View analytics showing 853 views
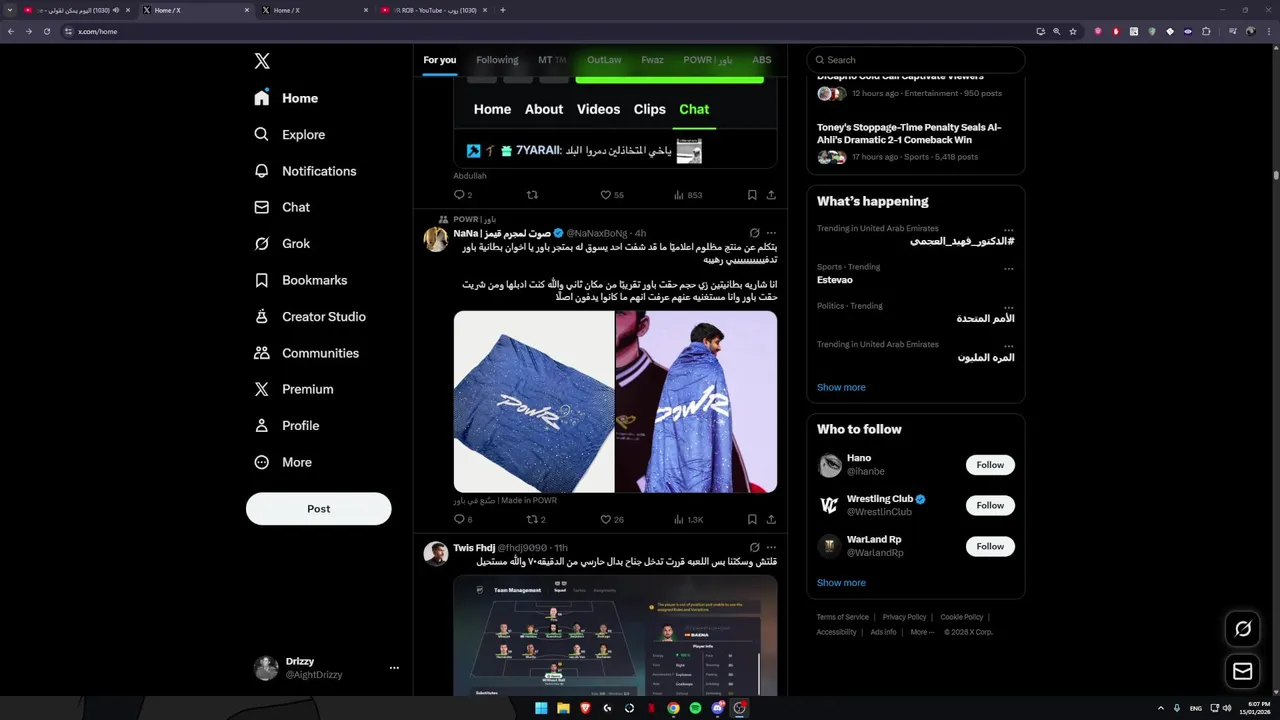The width and height of the screenshot is (1280, 720). coord(688,195)
